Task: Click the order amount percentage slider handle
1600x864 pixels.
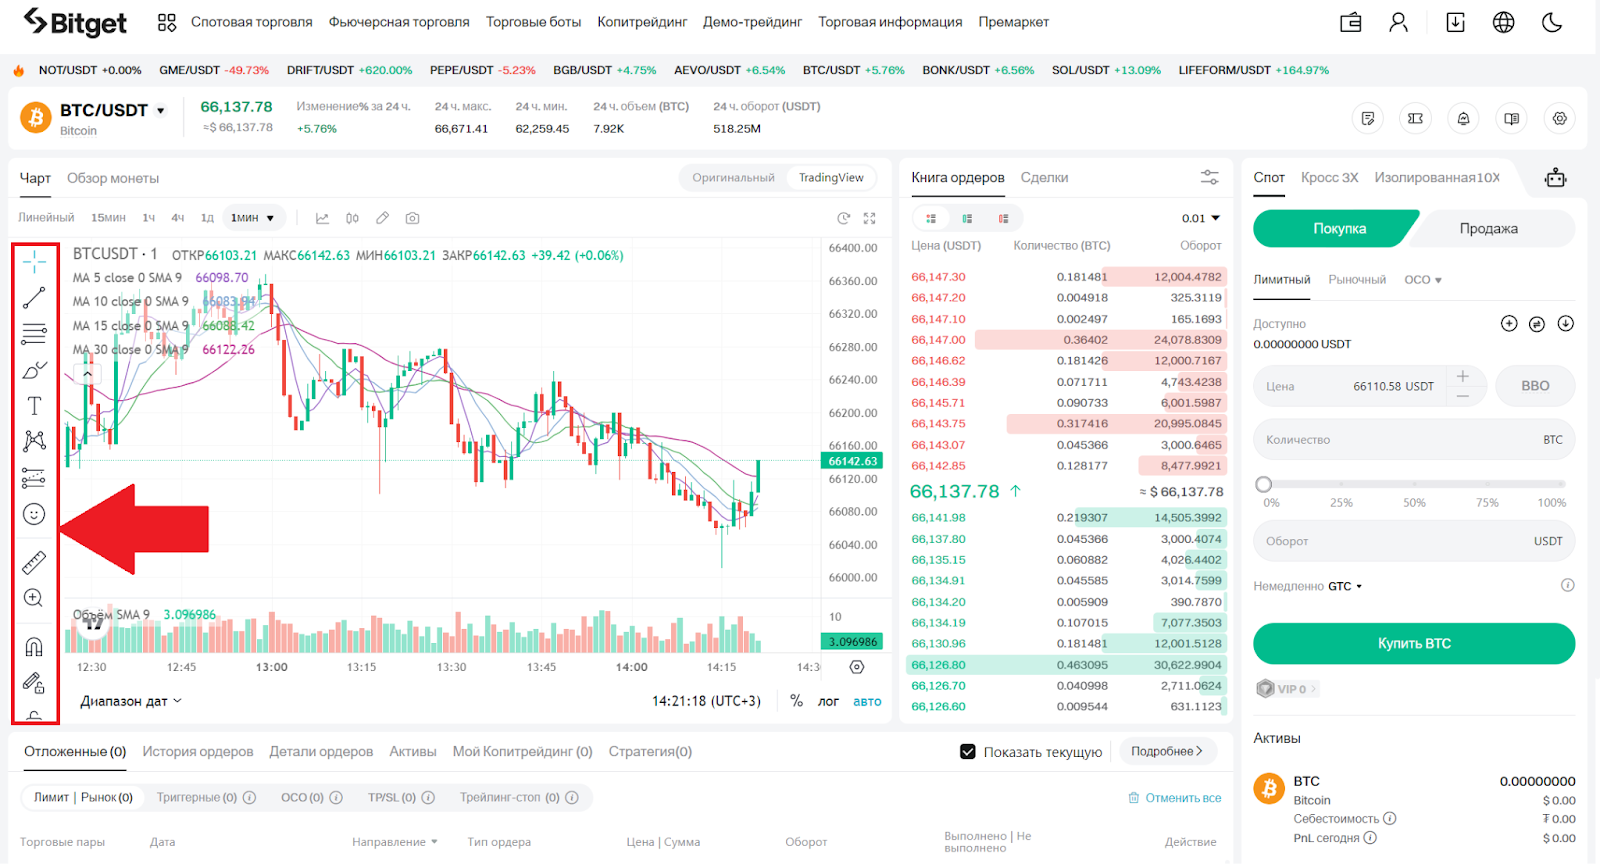Action: point(1264,484)
